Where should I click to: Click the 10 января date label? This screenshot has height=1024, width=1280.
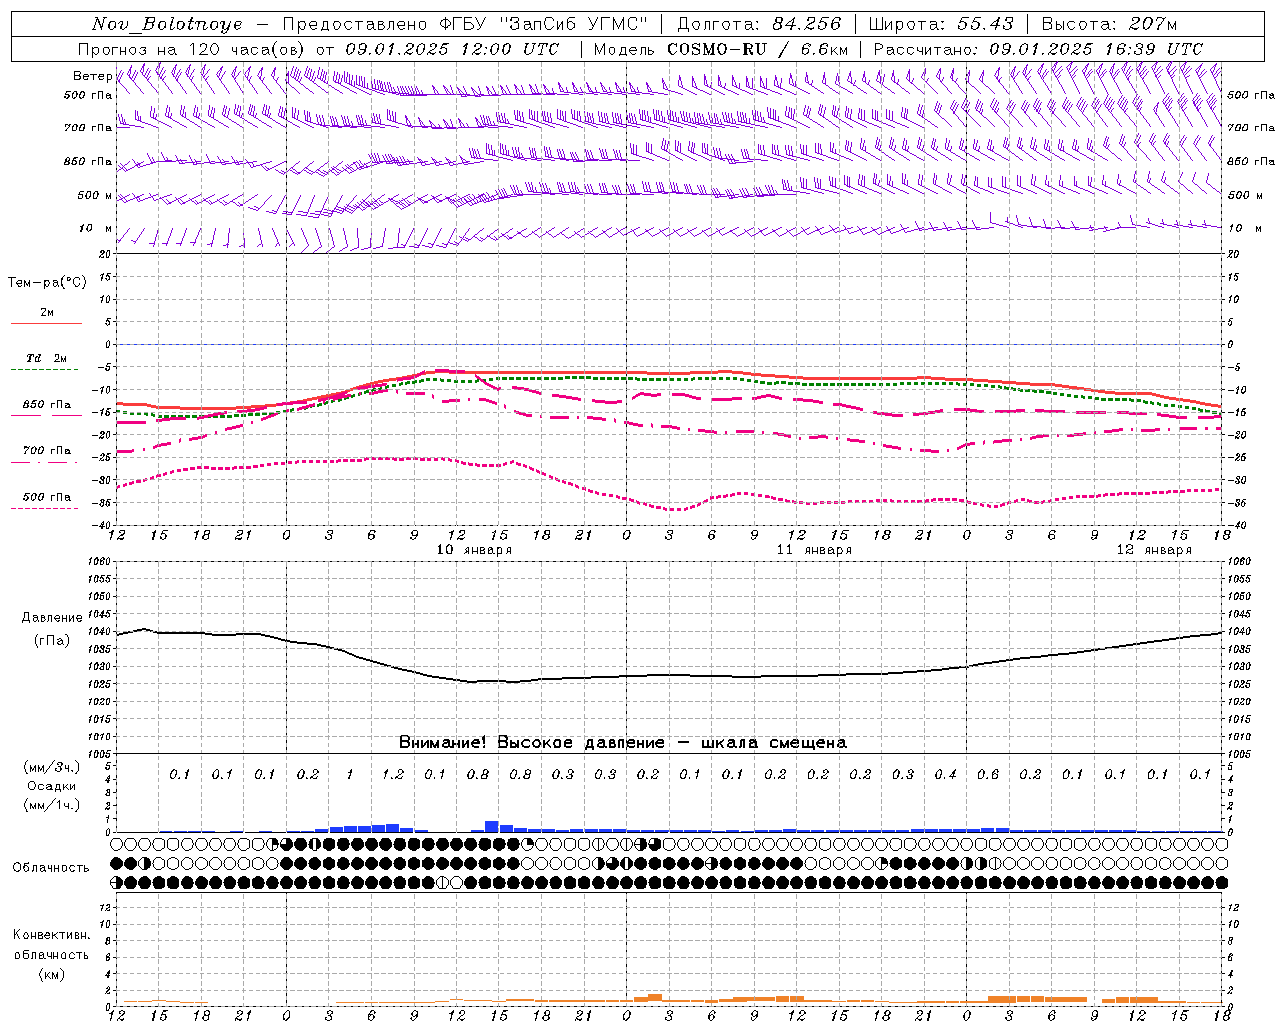[475, 549]
